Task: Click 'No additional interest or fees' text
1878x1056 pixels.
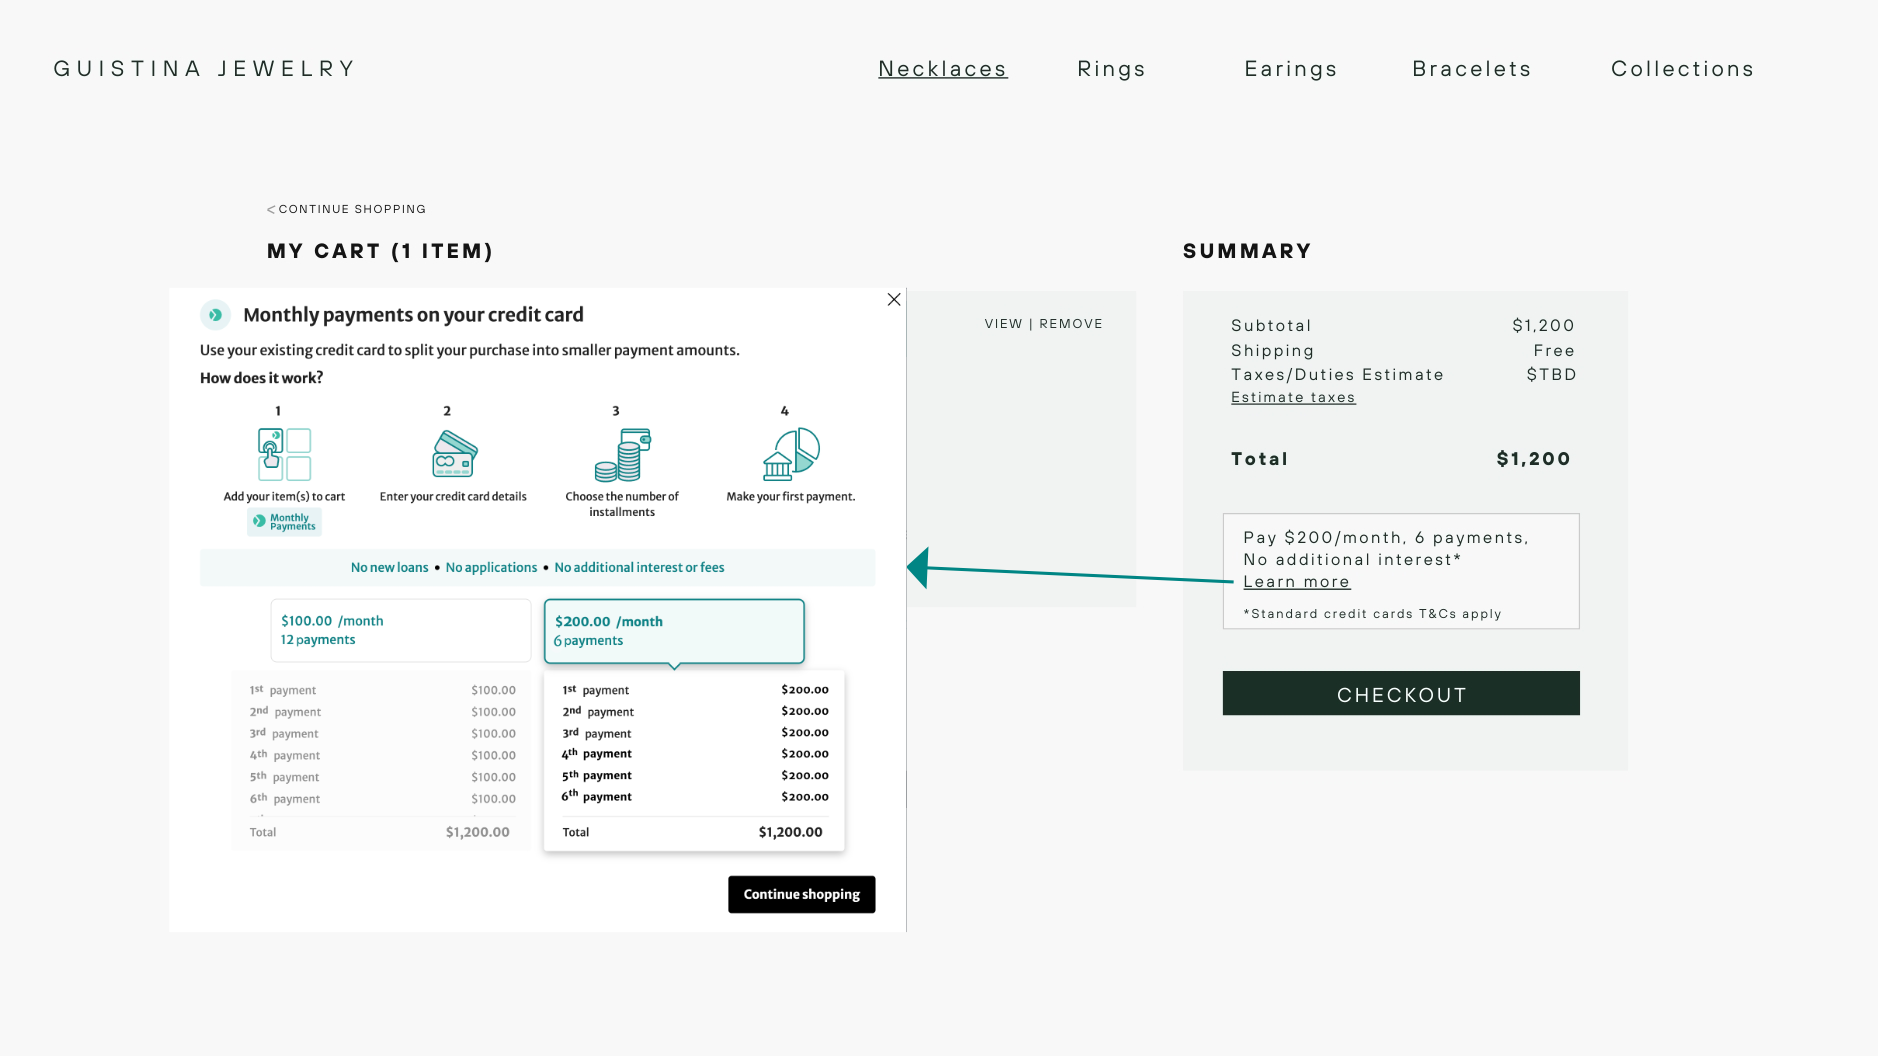Action: point(639,567)
